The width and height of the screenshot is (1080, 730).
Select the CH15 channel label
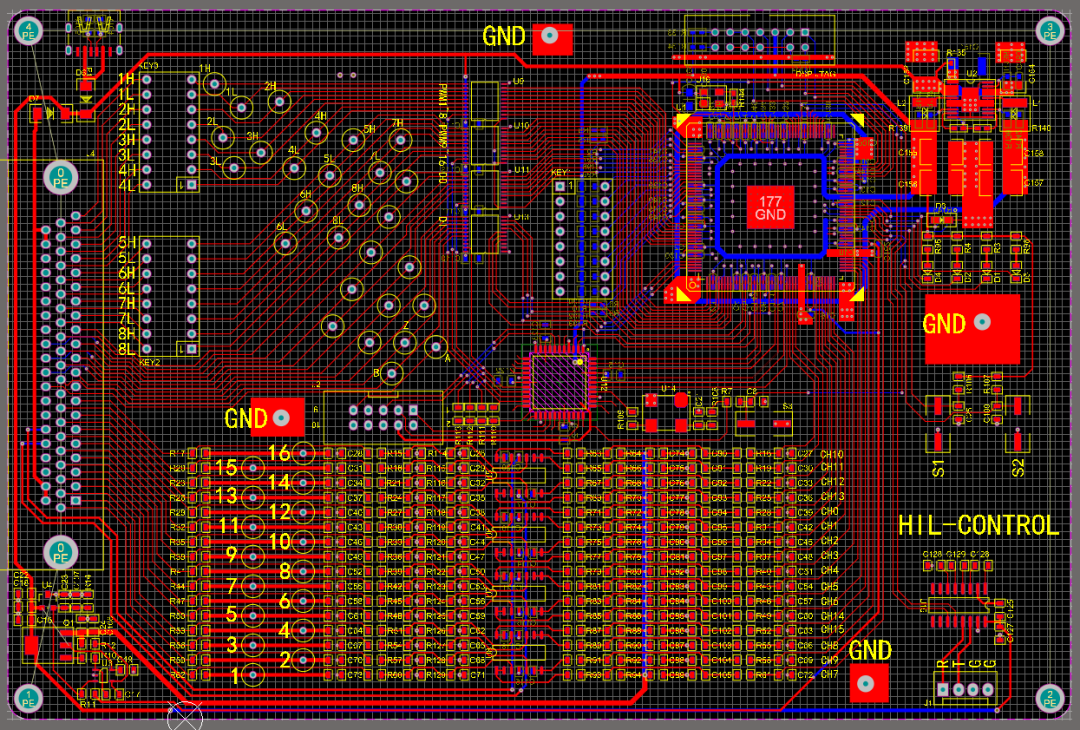click(x=832, y=629)
